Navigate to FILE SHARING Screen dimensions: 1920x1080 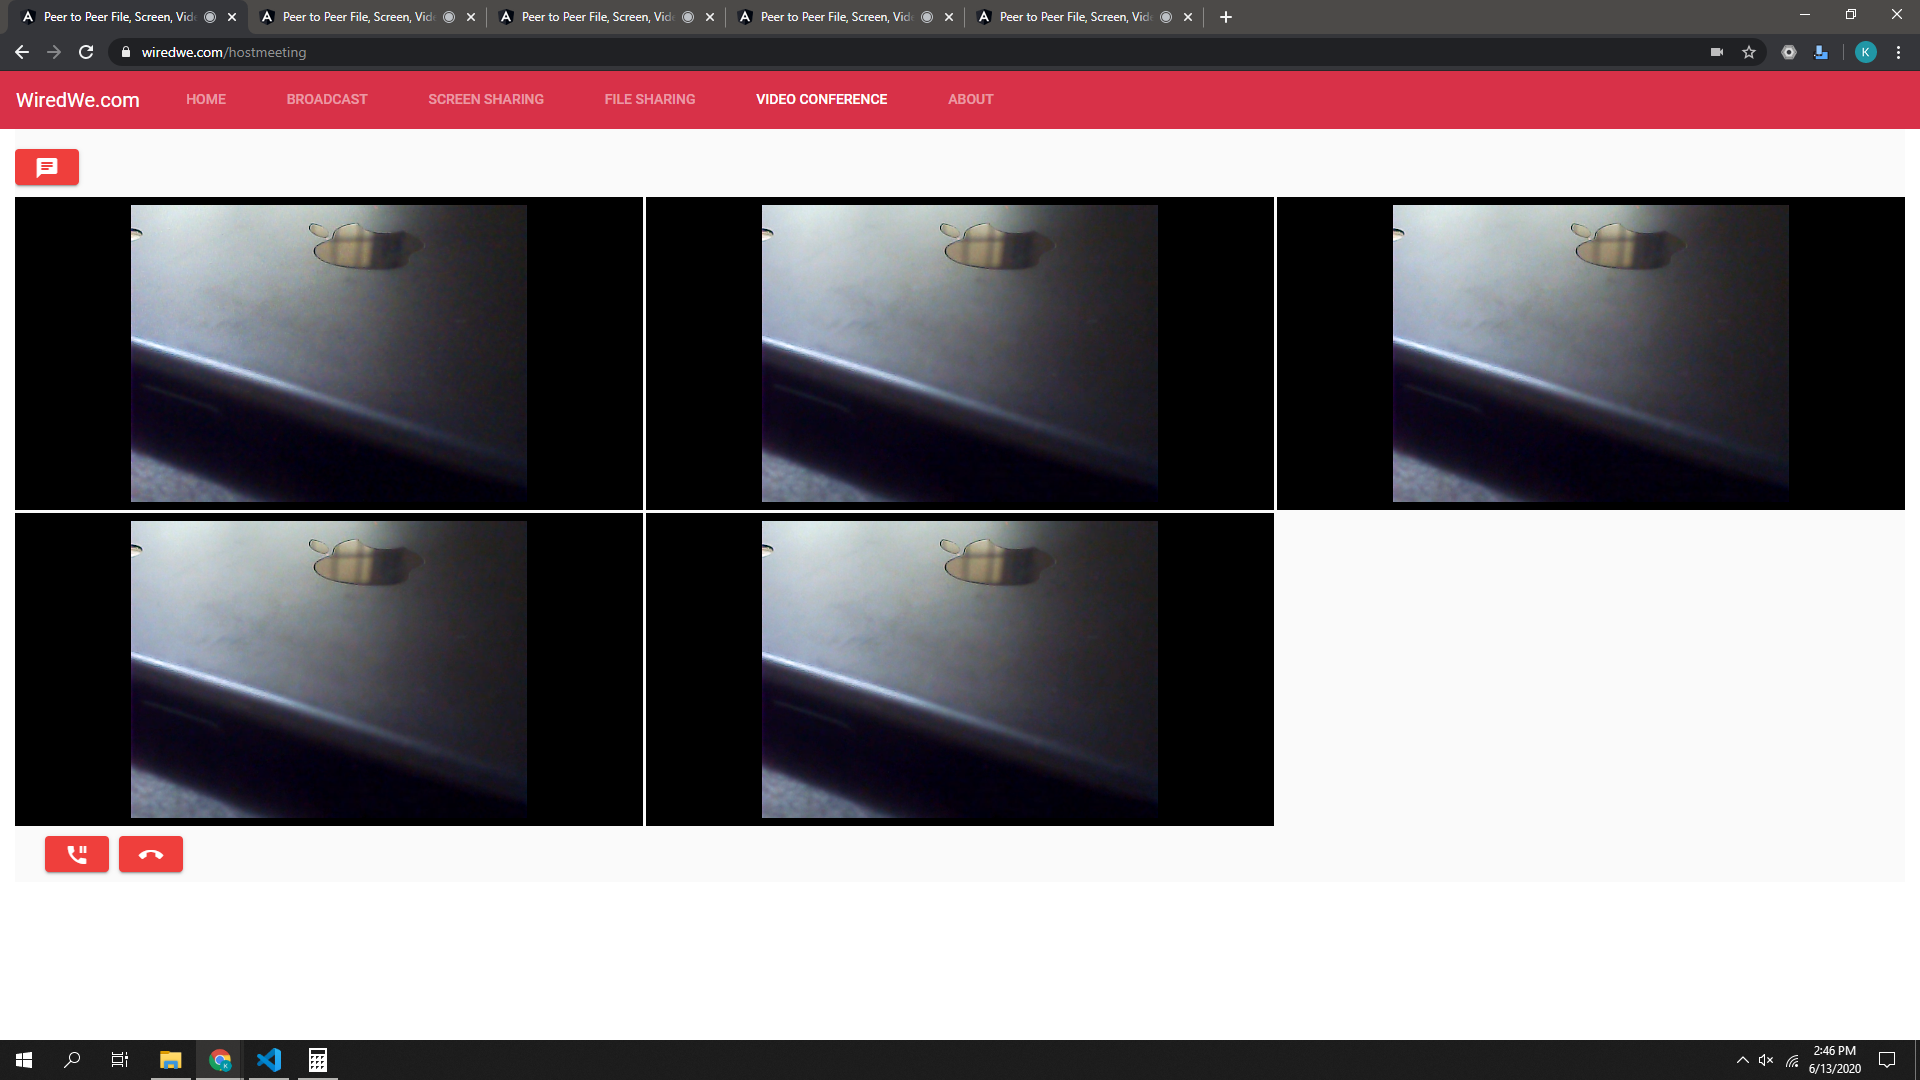(650, 99)
